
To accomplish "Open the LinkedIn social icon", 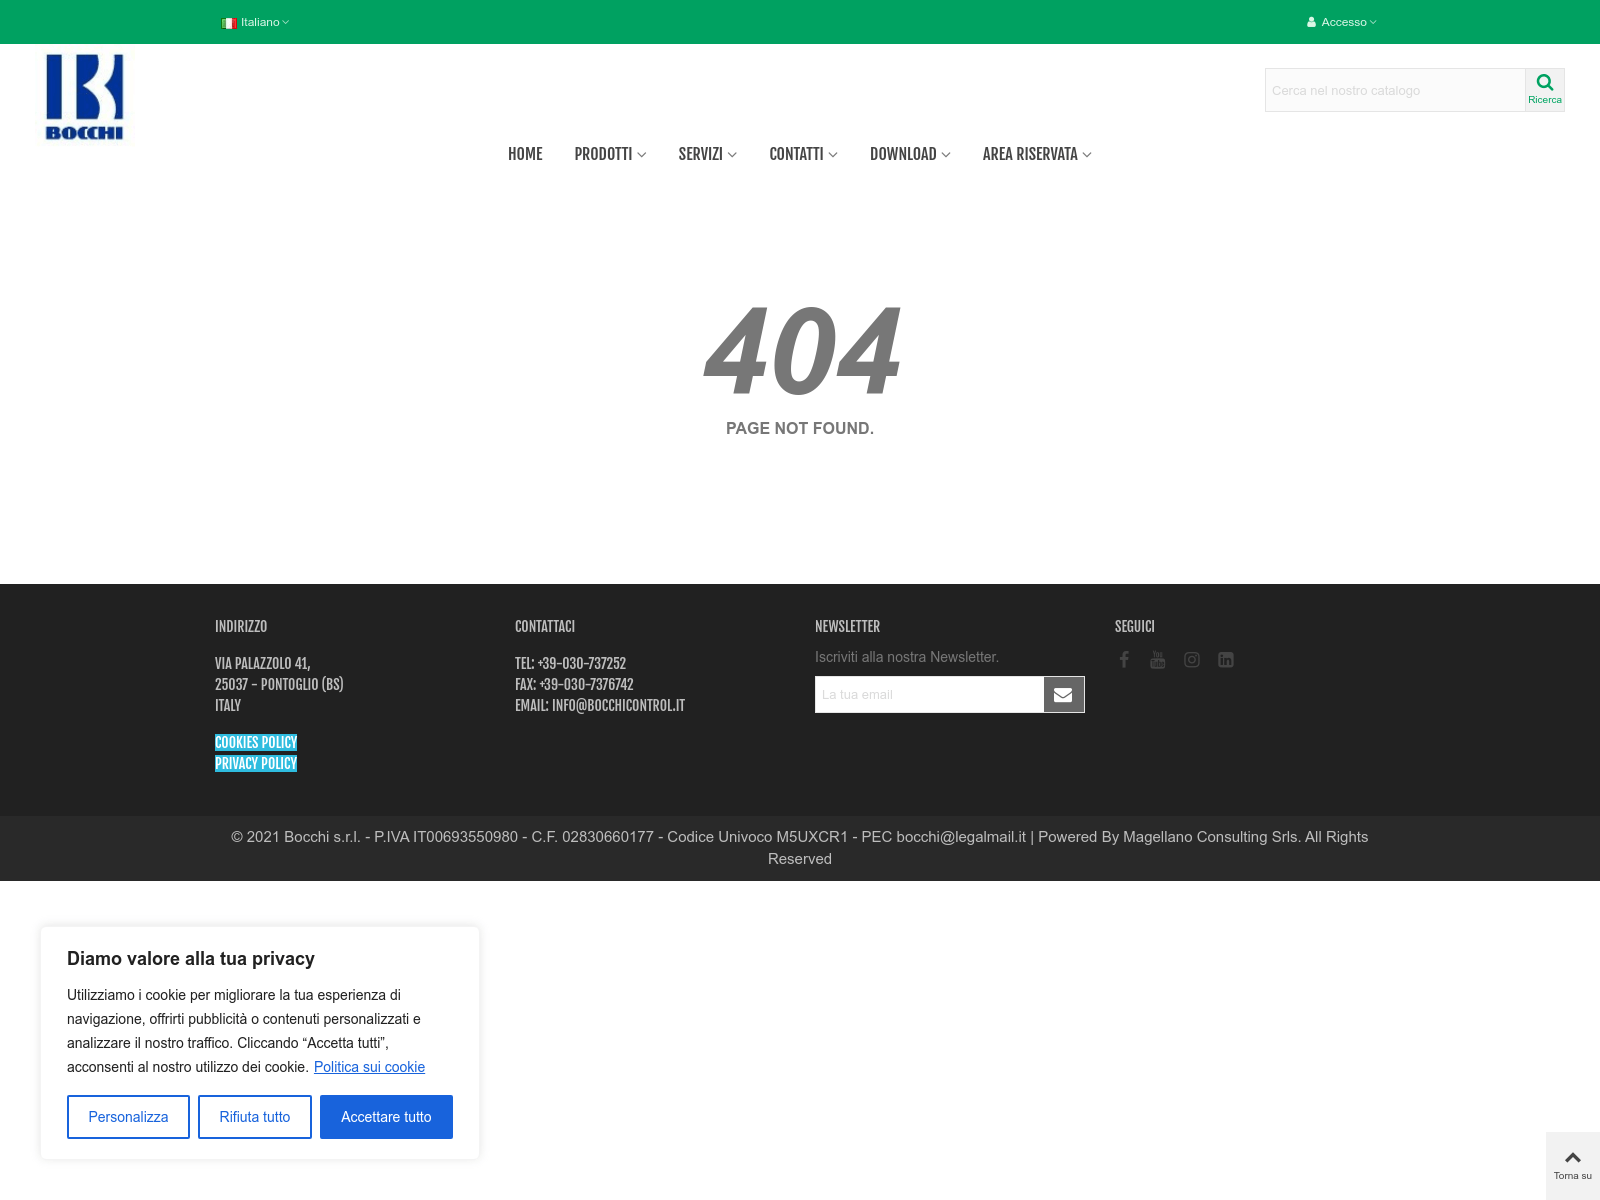I will point(1226,660).
